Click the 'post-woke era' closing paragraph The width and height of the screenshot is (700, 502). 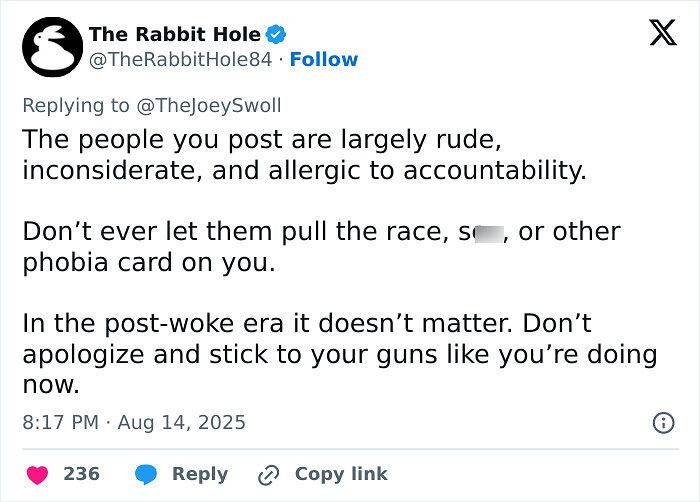point(340,354)
